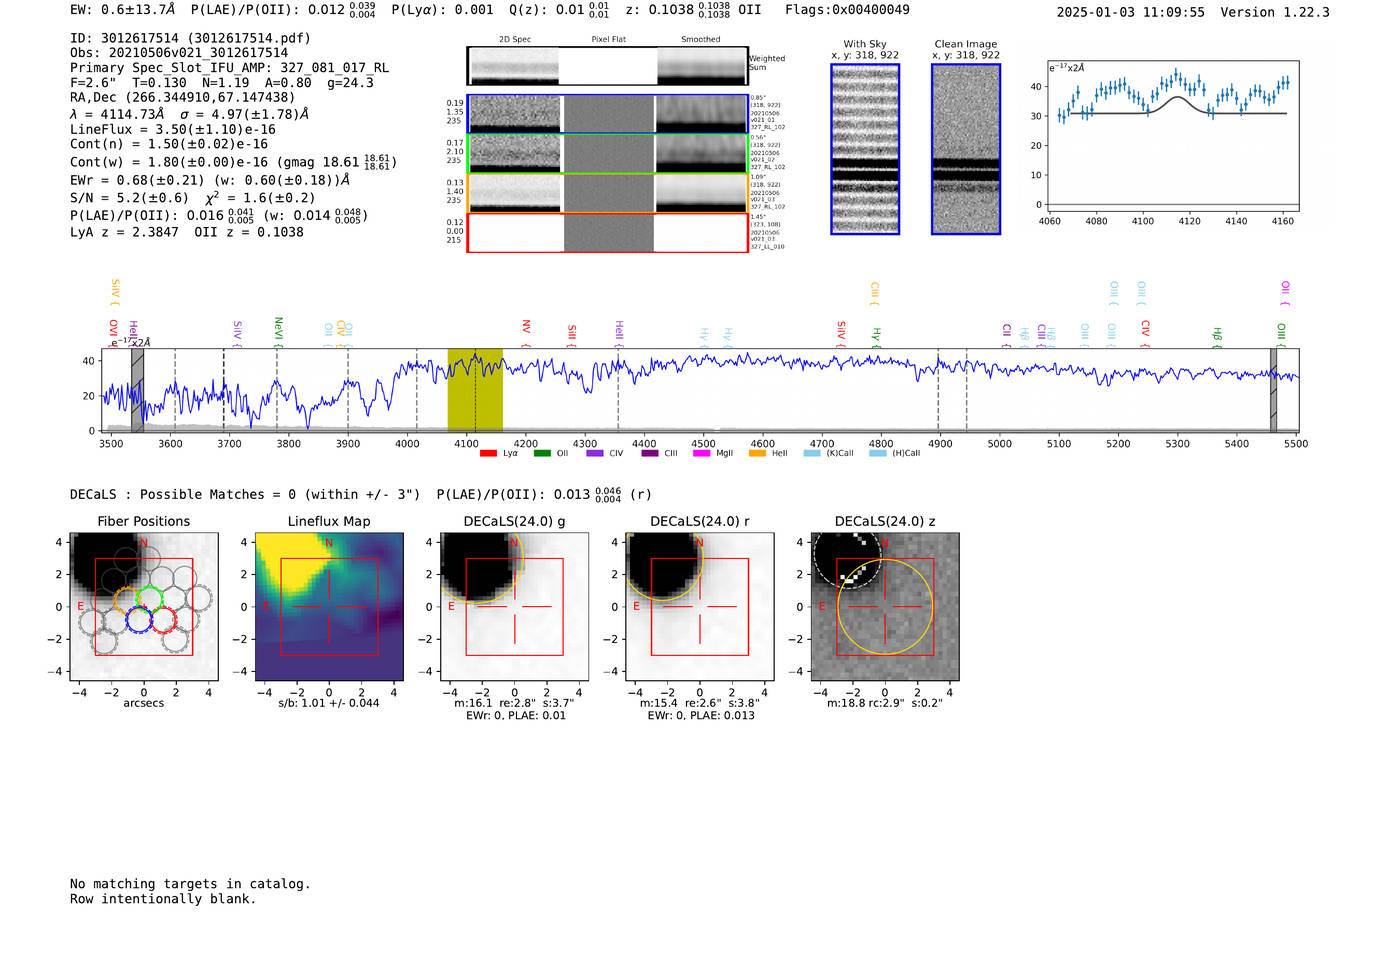Viewport: 1400px width, 953px height.
Task: Click the red-framed empty 2D spectrum row
Action: (x=607, y=233)
